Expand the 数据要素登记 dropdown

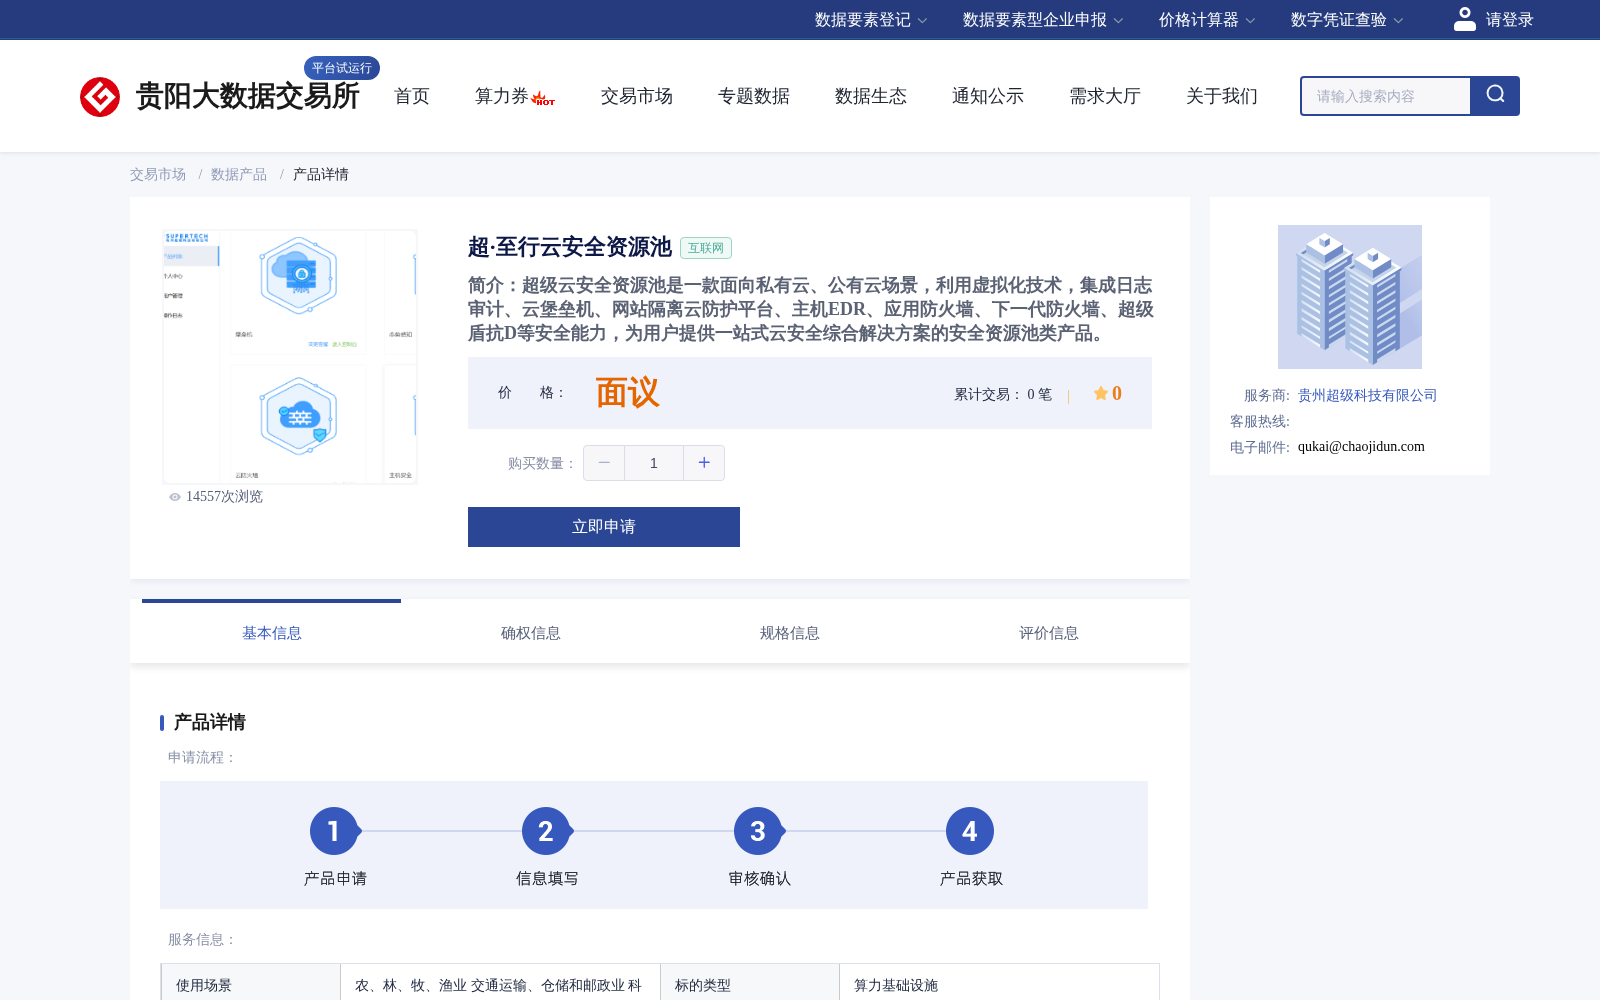871,20
